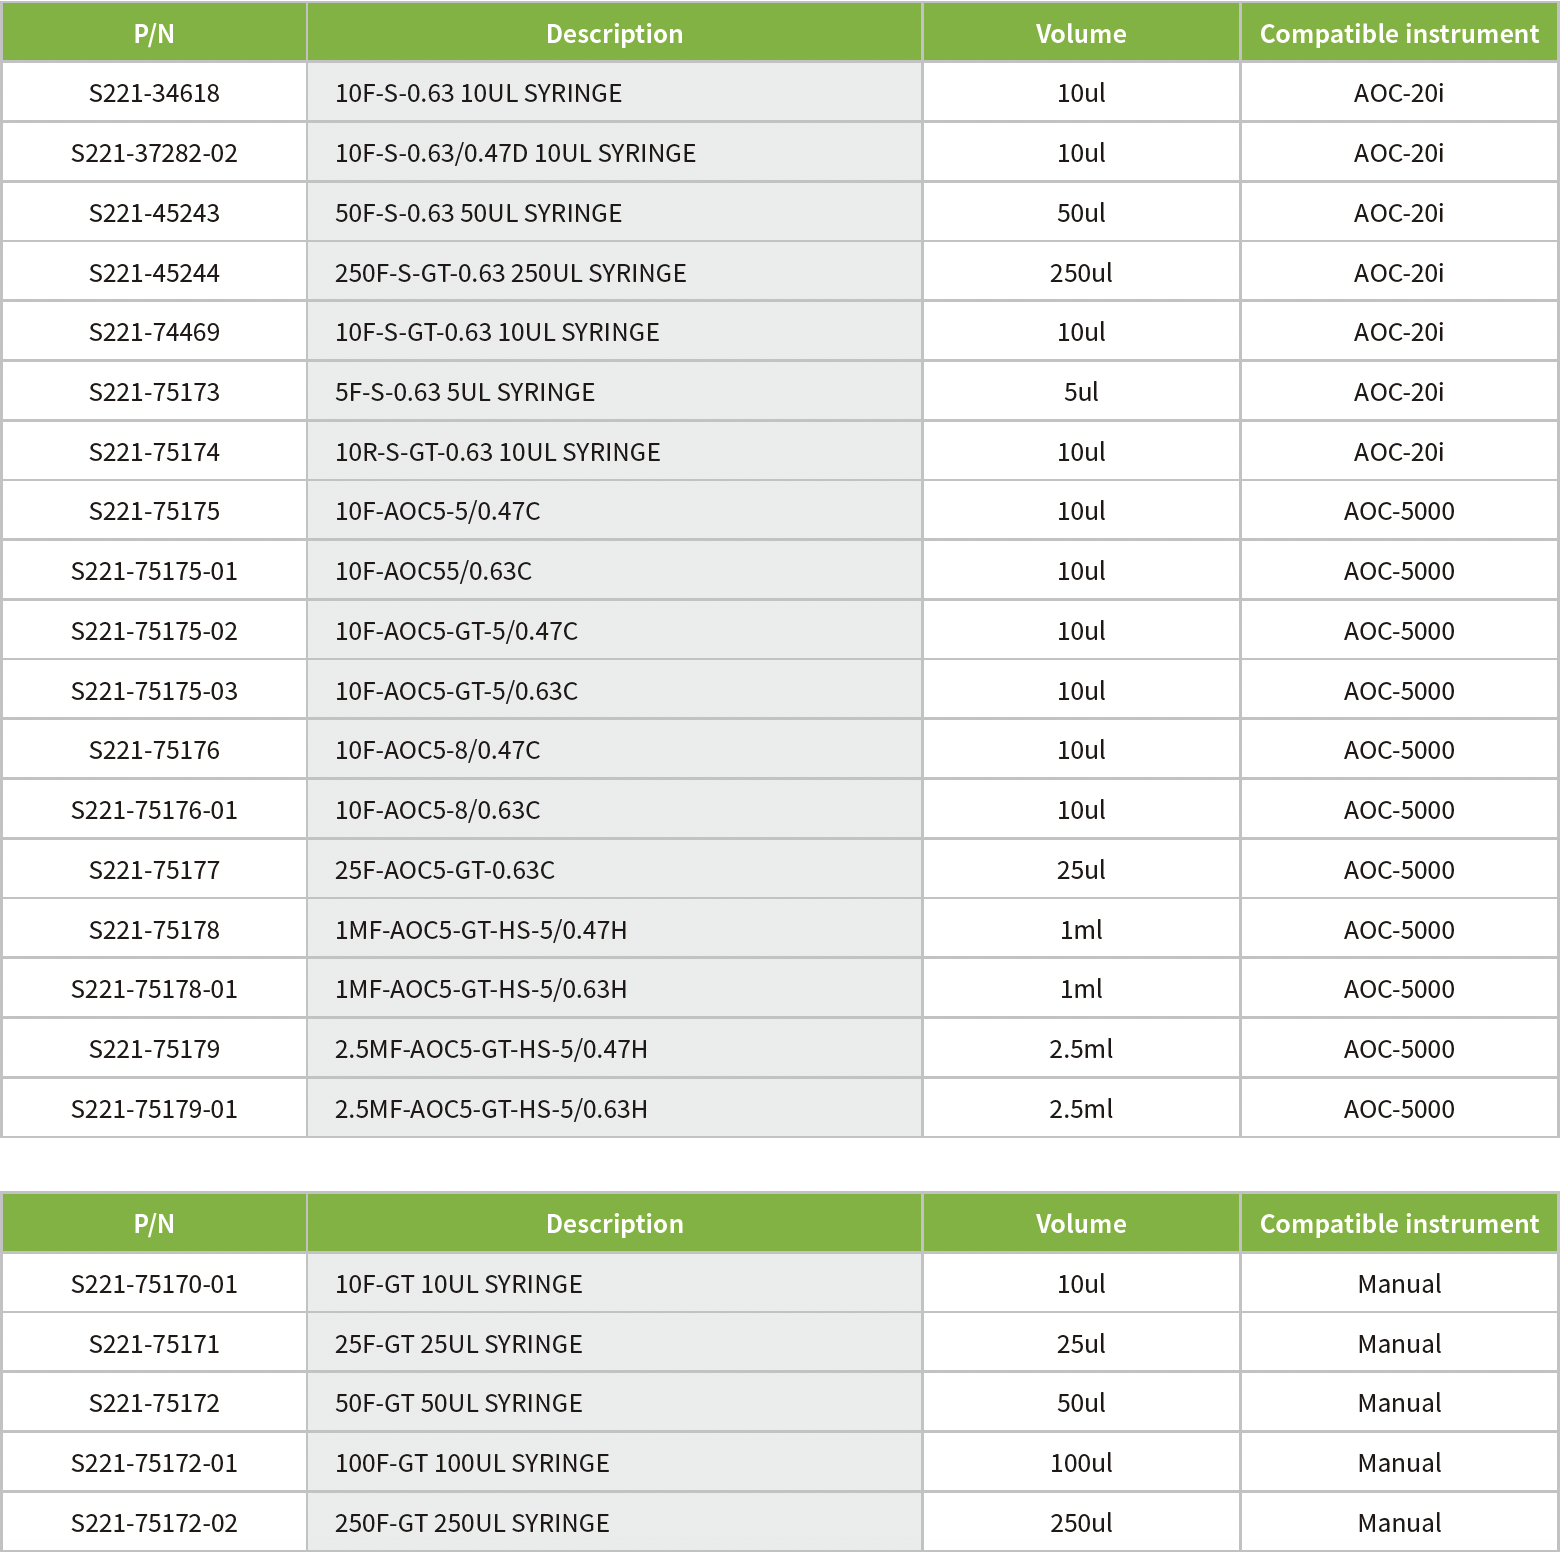Image resolution: width=1560 pixels, height=1552 pixels.
Task: Click part number S221-75175-01
Action: [154, 571]
